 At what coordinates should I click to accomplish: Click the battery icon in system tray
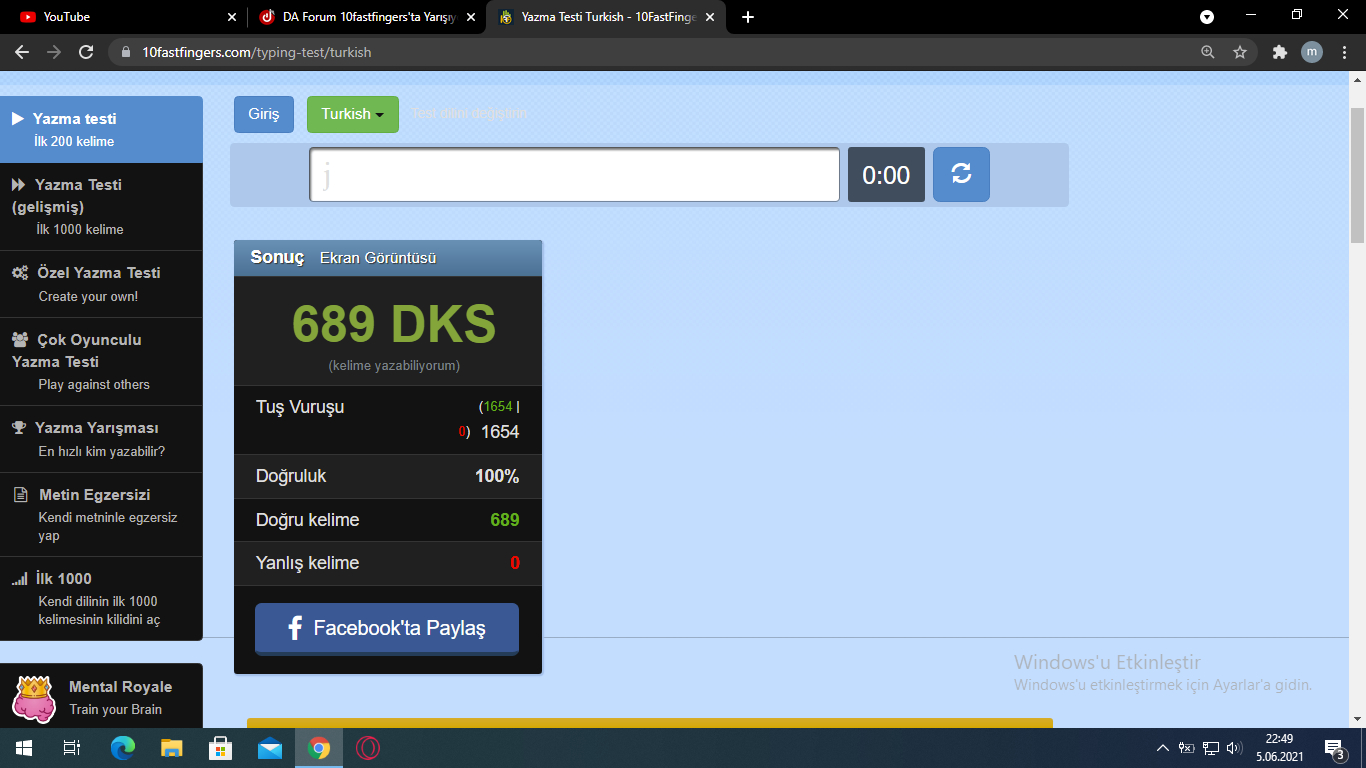coord(1187,748)
